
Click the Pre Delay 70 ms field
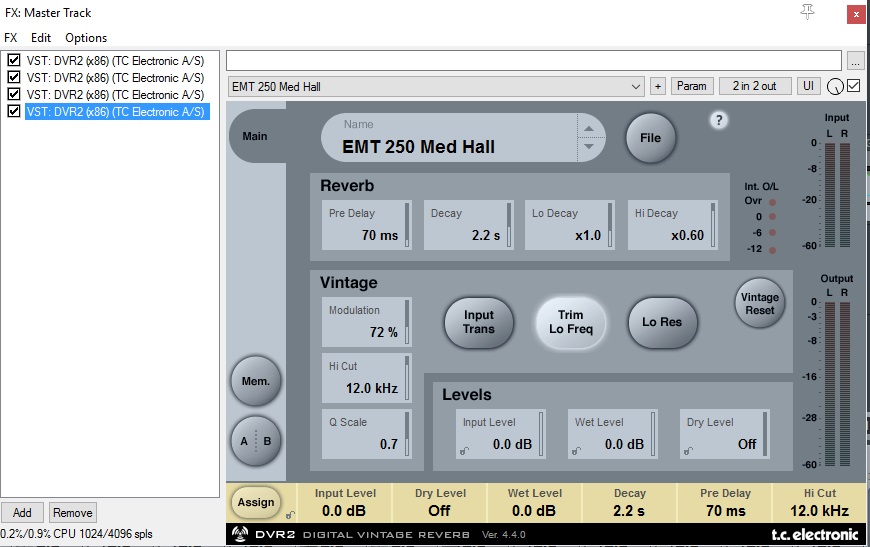[x=367, y=225]
